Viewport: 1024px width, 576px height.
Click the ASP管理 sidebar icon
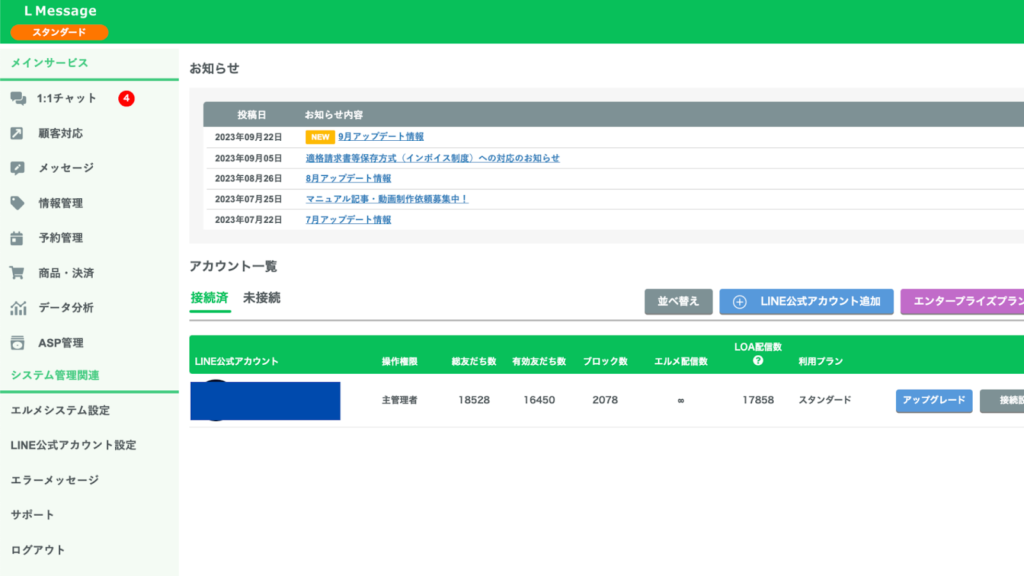point(17,343)
